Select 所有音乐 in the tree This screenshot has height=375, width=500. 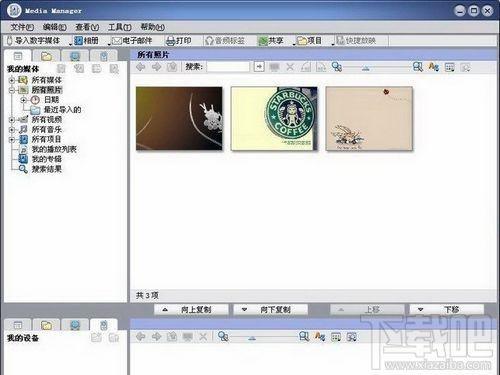tap(47, 129)
